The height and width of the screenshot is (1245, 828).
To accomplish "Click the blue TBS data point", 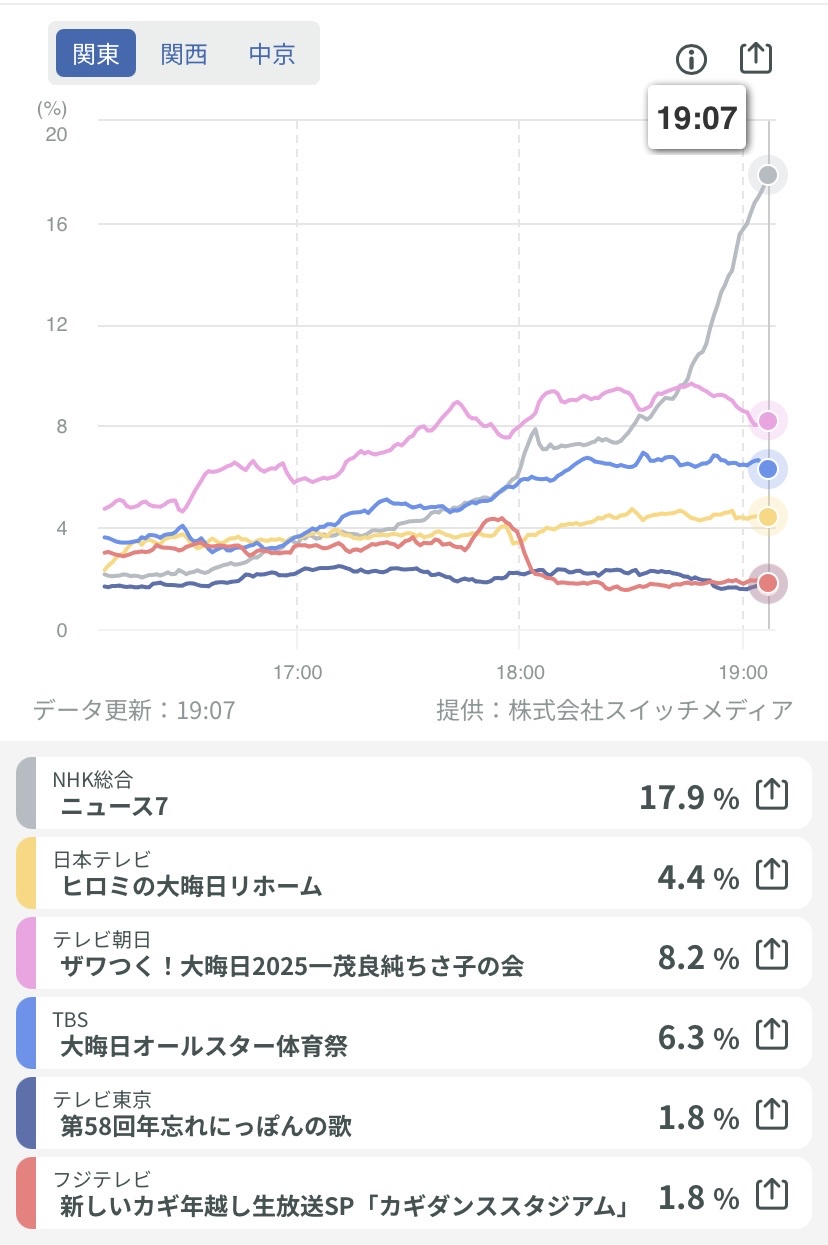I will [x=768, y=468].
